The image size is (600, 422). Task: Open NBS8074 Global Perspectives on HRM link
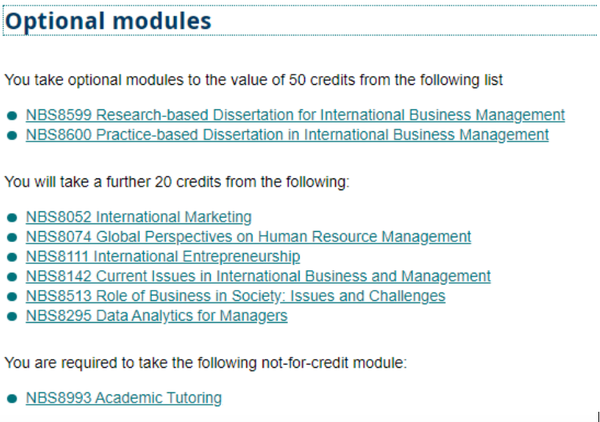click(248, 237)
